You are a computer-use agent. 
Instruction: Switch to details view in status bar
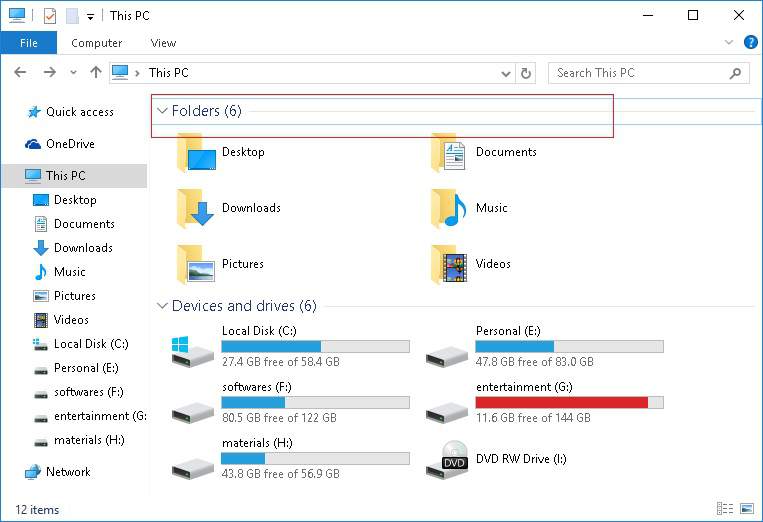(x=723, y=509)
